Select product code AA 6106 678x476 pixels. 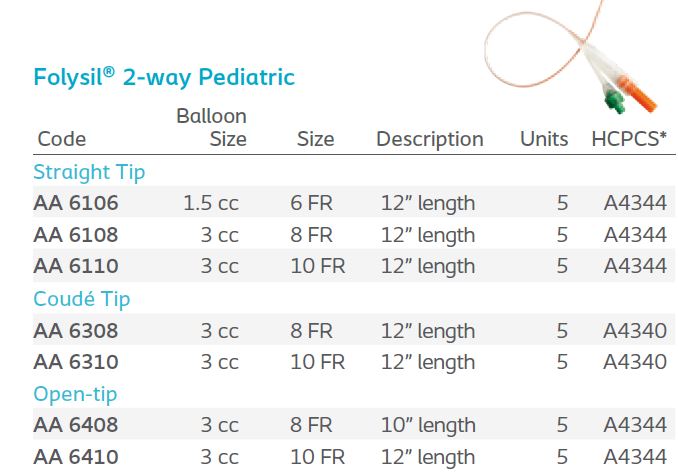tap(76, 204)
